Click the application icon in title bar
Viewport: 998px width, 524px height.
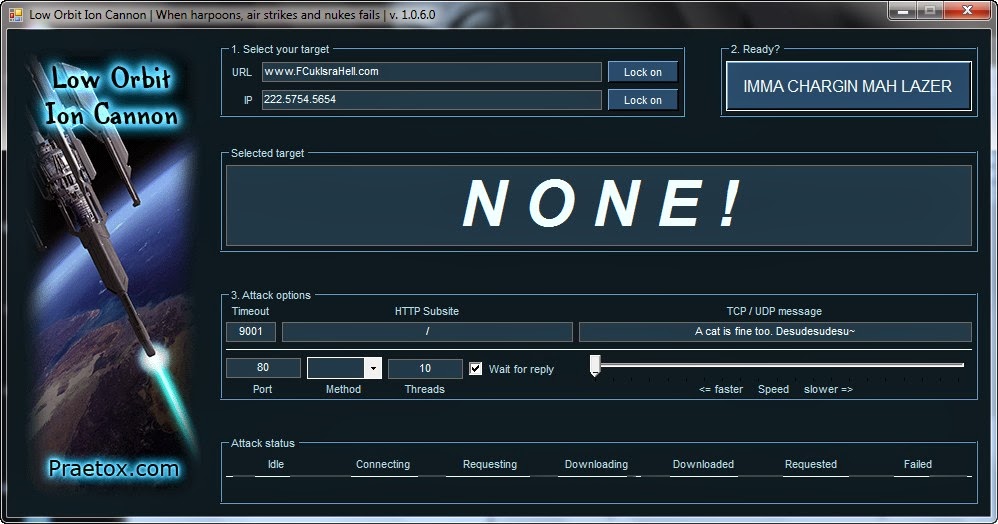click(15, 14)
